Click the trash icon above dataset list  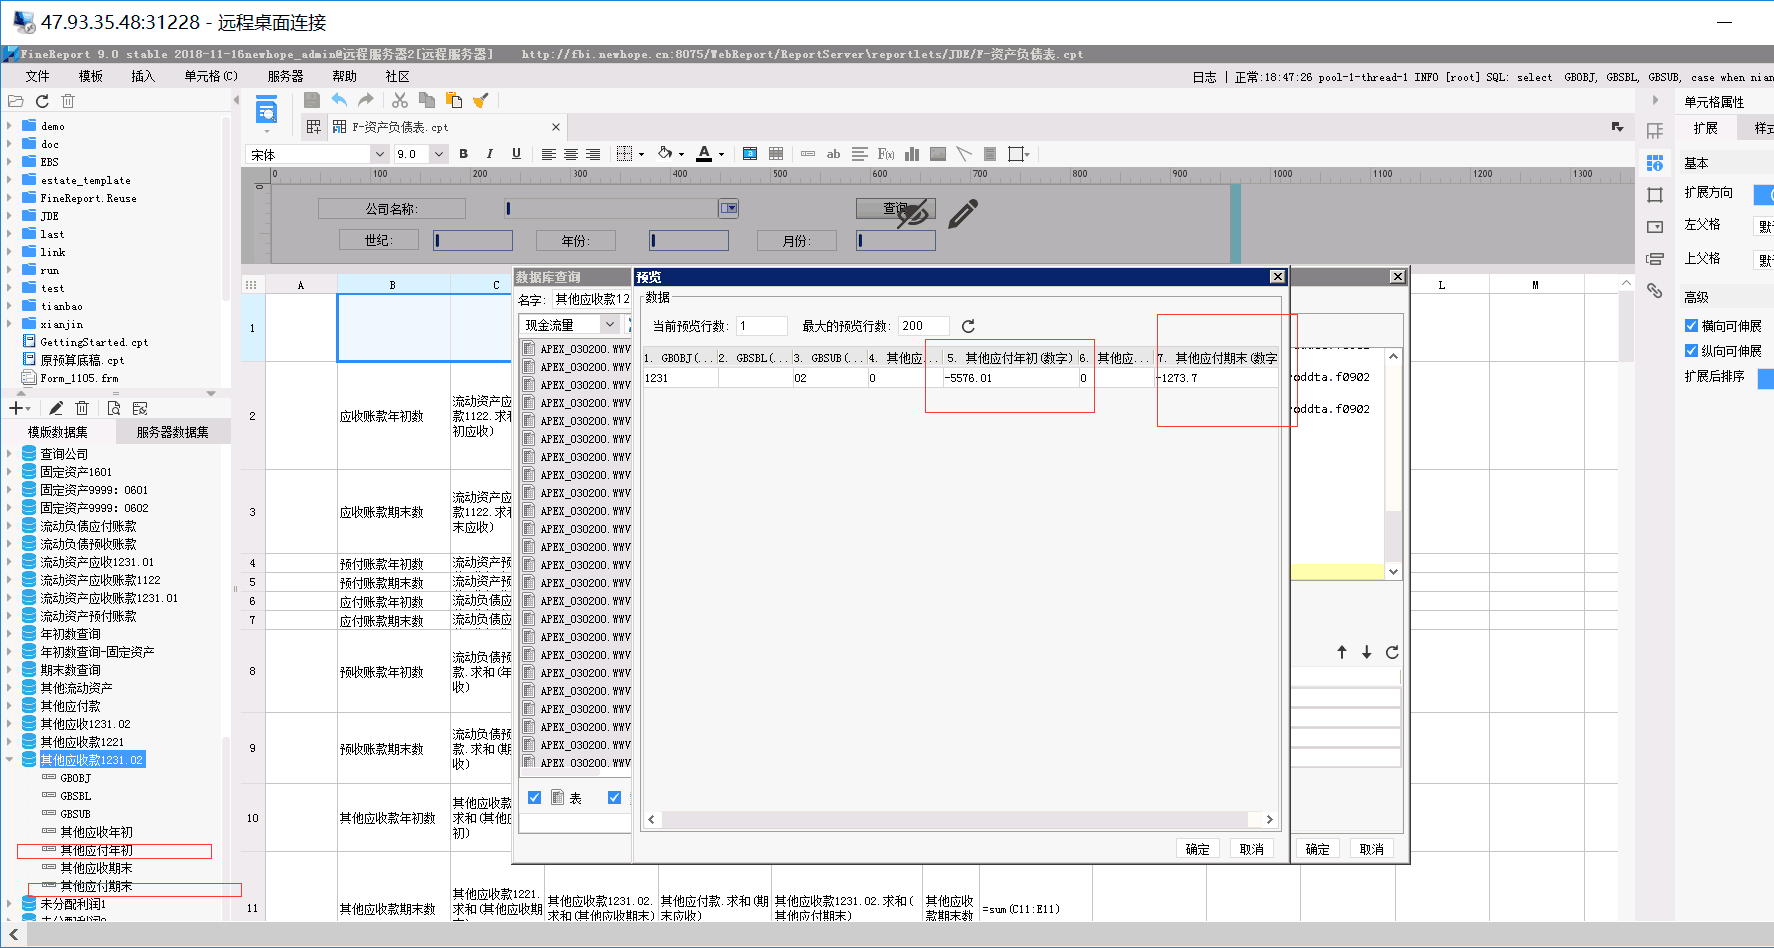point(82,408)
